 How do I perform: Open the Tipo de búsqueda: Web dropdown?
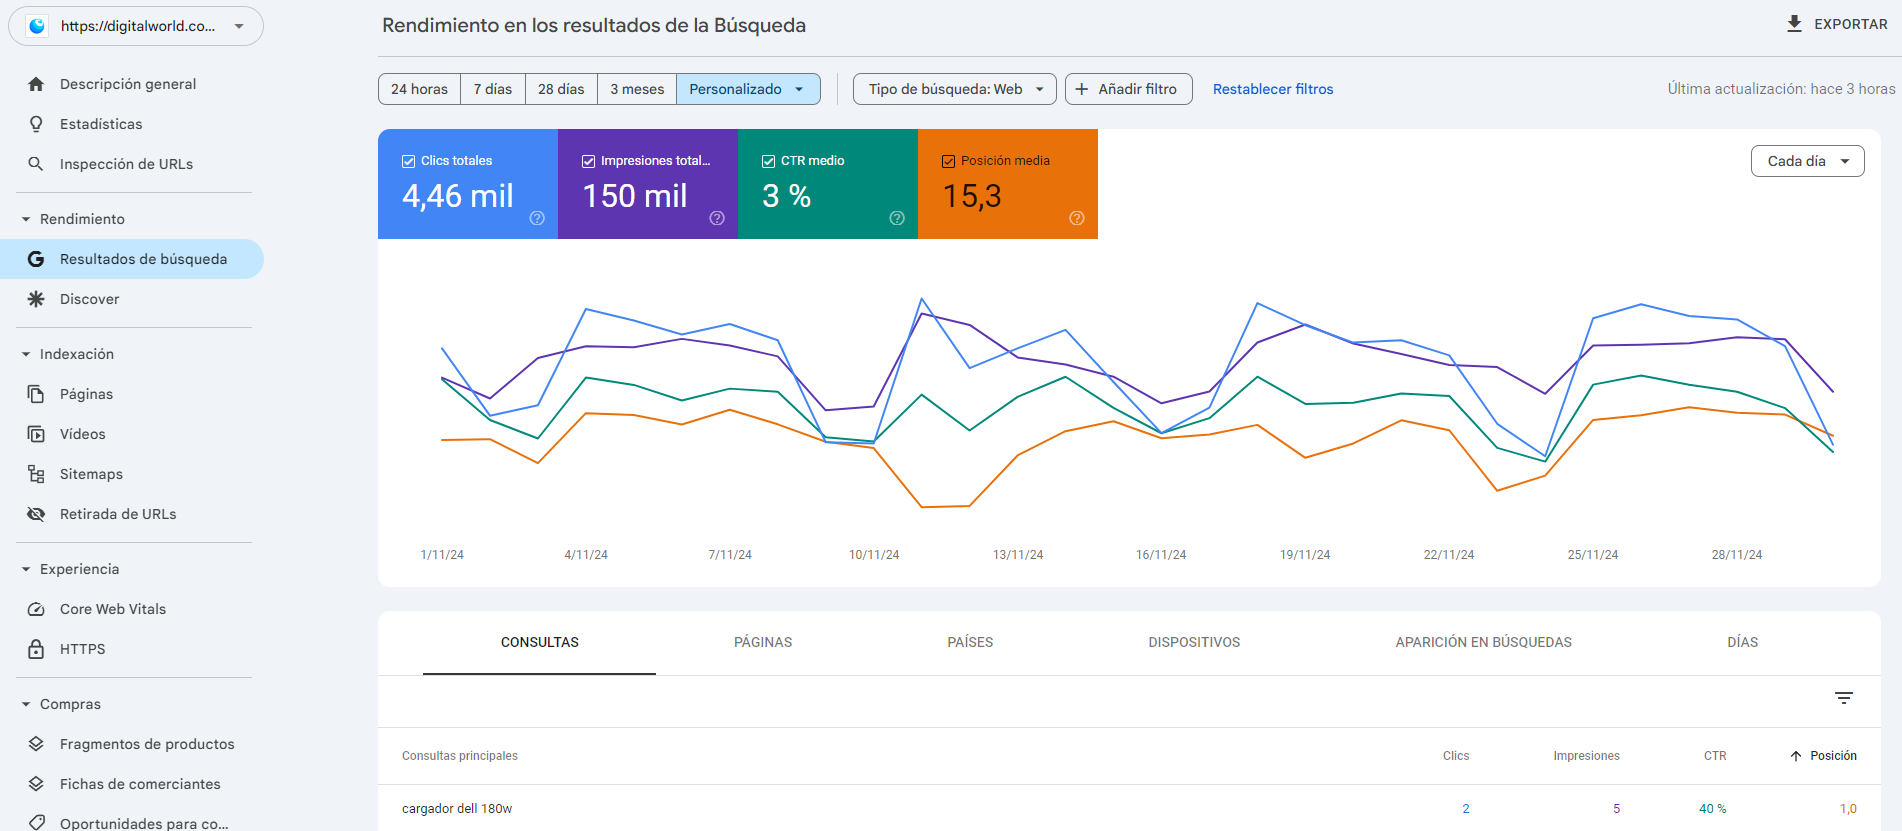pyautogui.click(x=954, y=89)
